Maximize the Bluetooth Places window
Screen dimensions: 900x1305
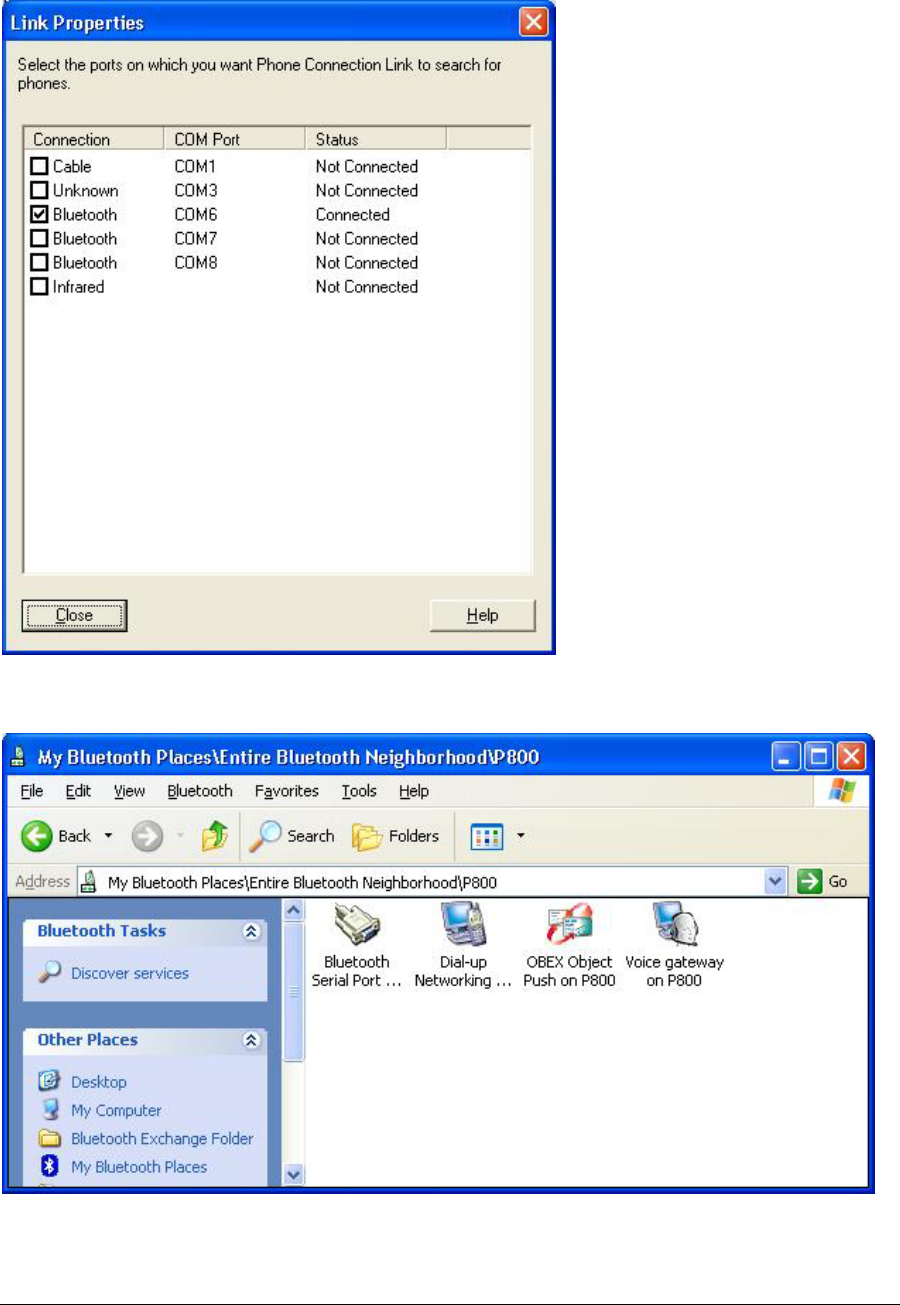pyautogui.click(x=817, y=756)
